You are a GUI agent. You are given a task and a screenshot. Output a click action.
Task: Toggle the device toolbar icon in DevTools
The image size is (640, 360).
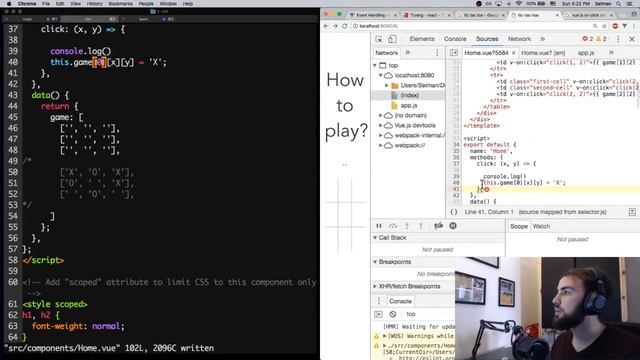click(x=392, y=39)
